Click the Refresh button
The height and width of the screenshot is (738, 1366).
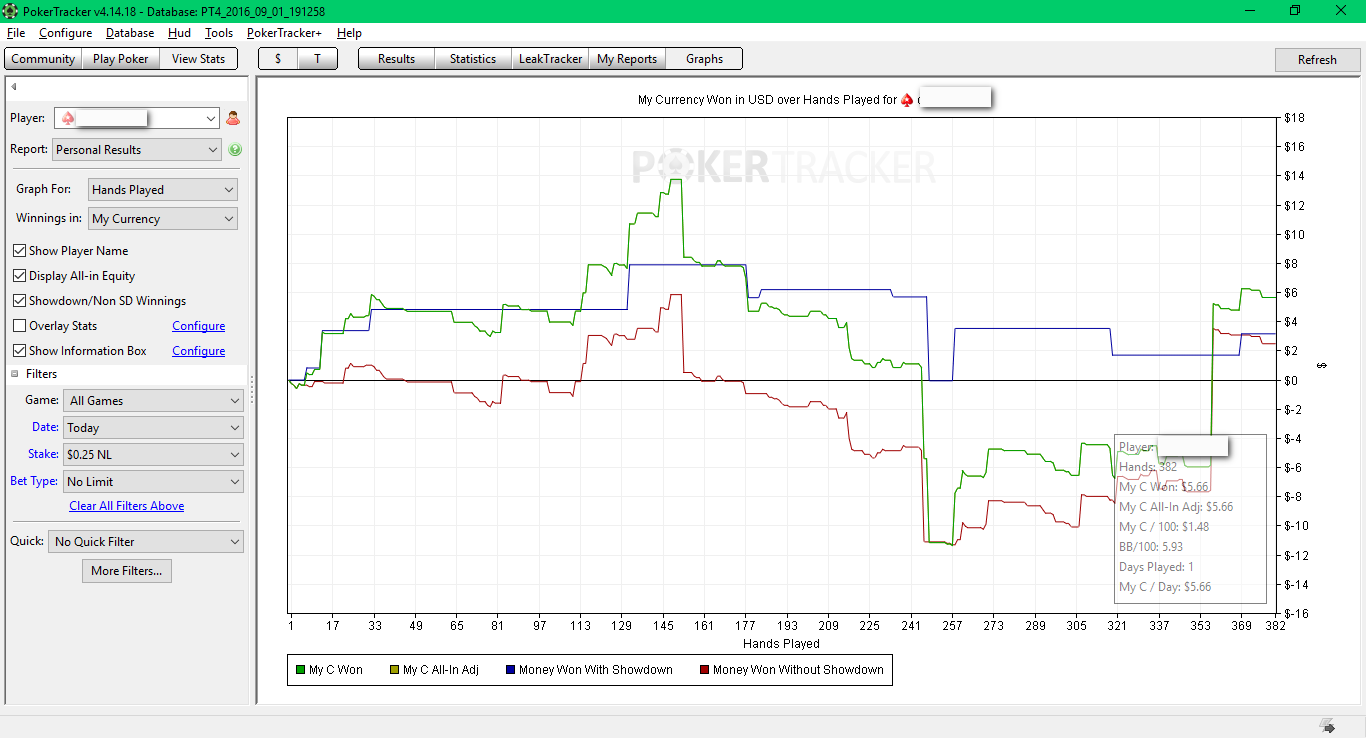pos(1317,59)
